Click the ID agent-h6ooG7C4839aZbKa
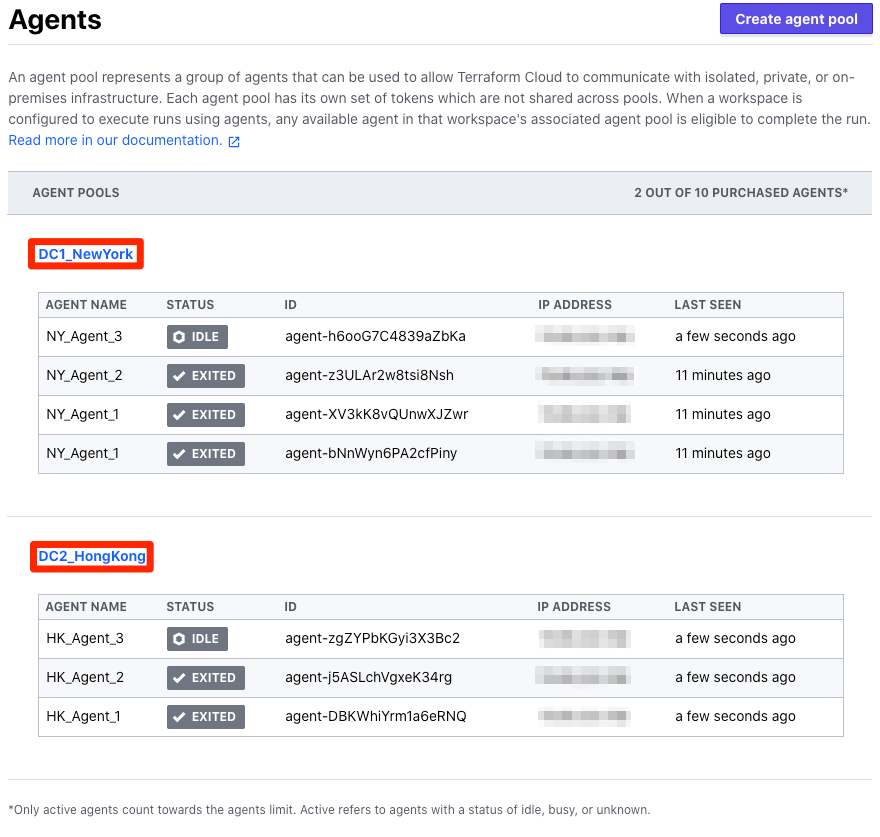Screen dimensions: 880x837 click(375, 337)
